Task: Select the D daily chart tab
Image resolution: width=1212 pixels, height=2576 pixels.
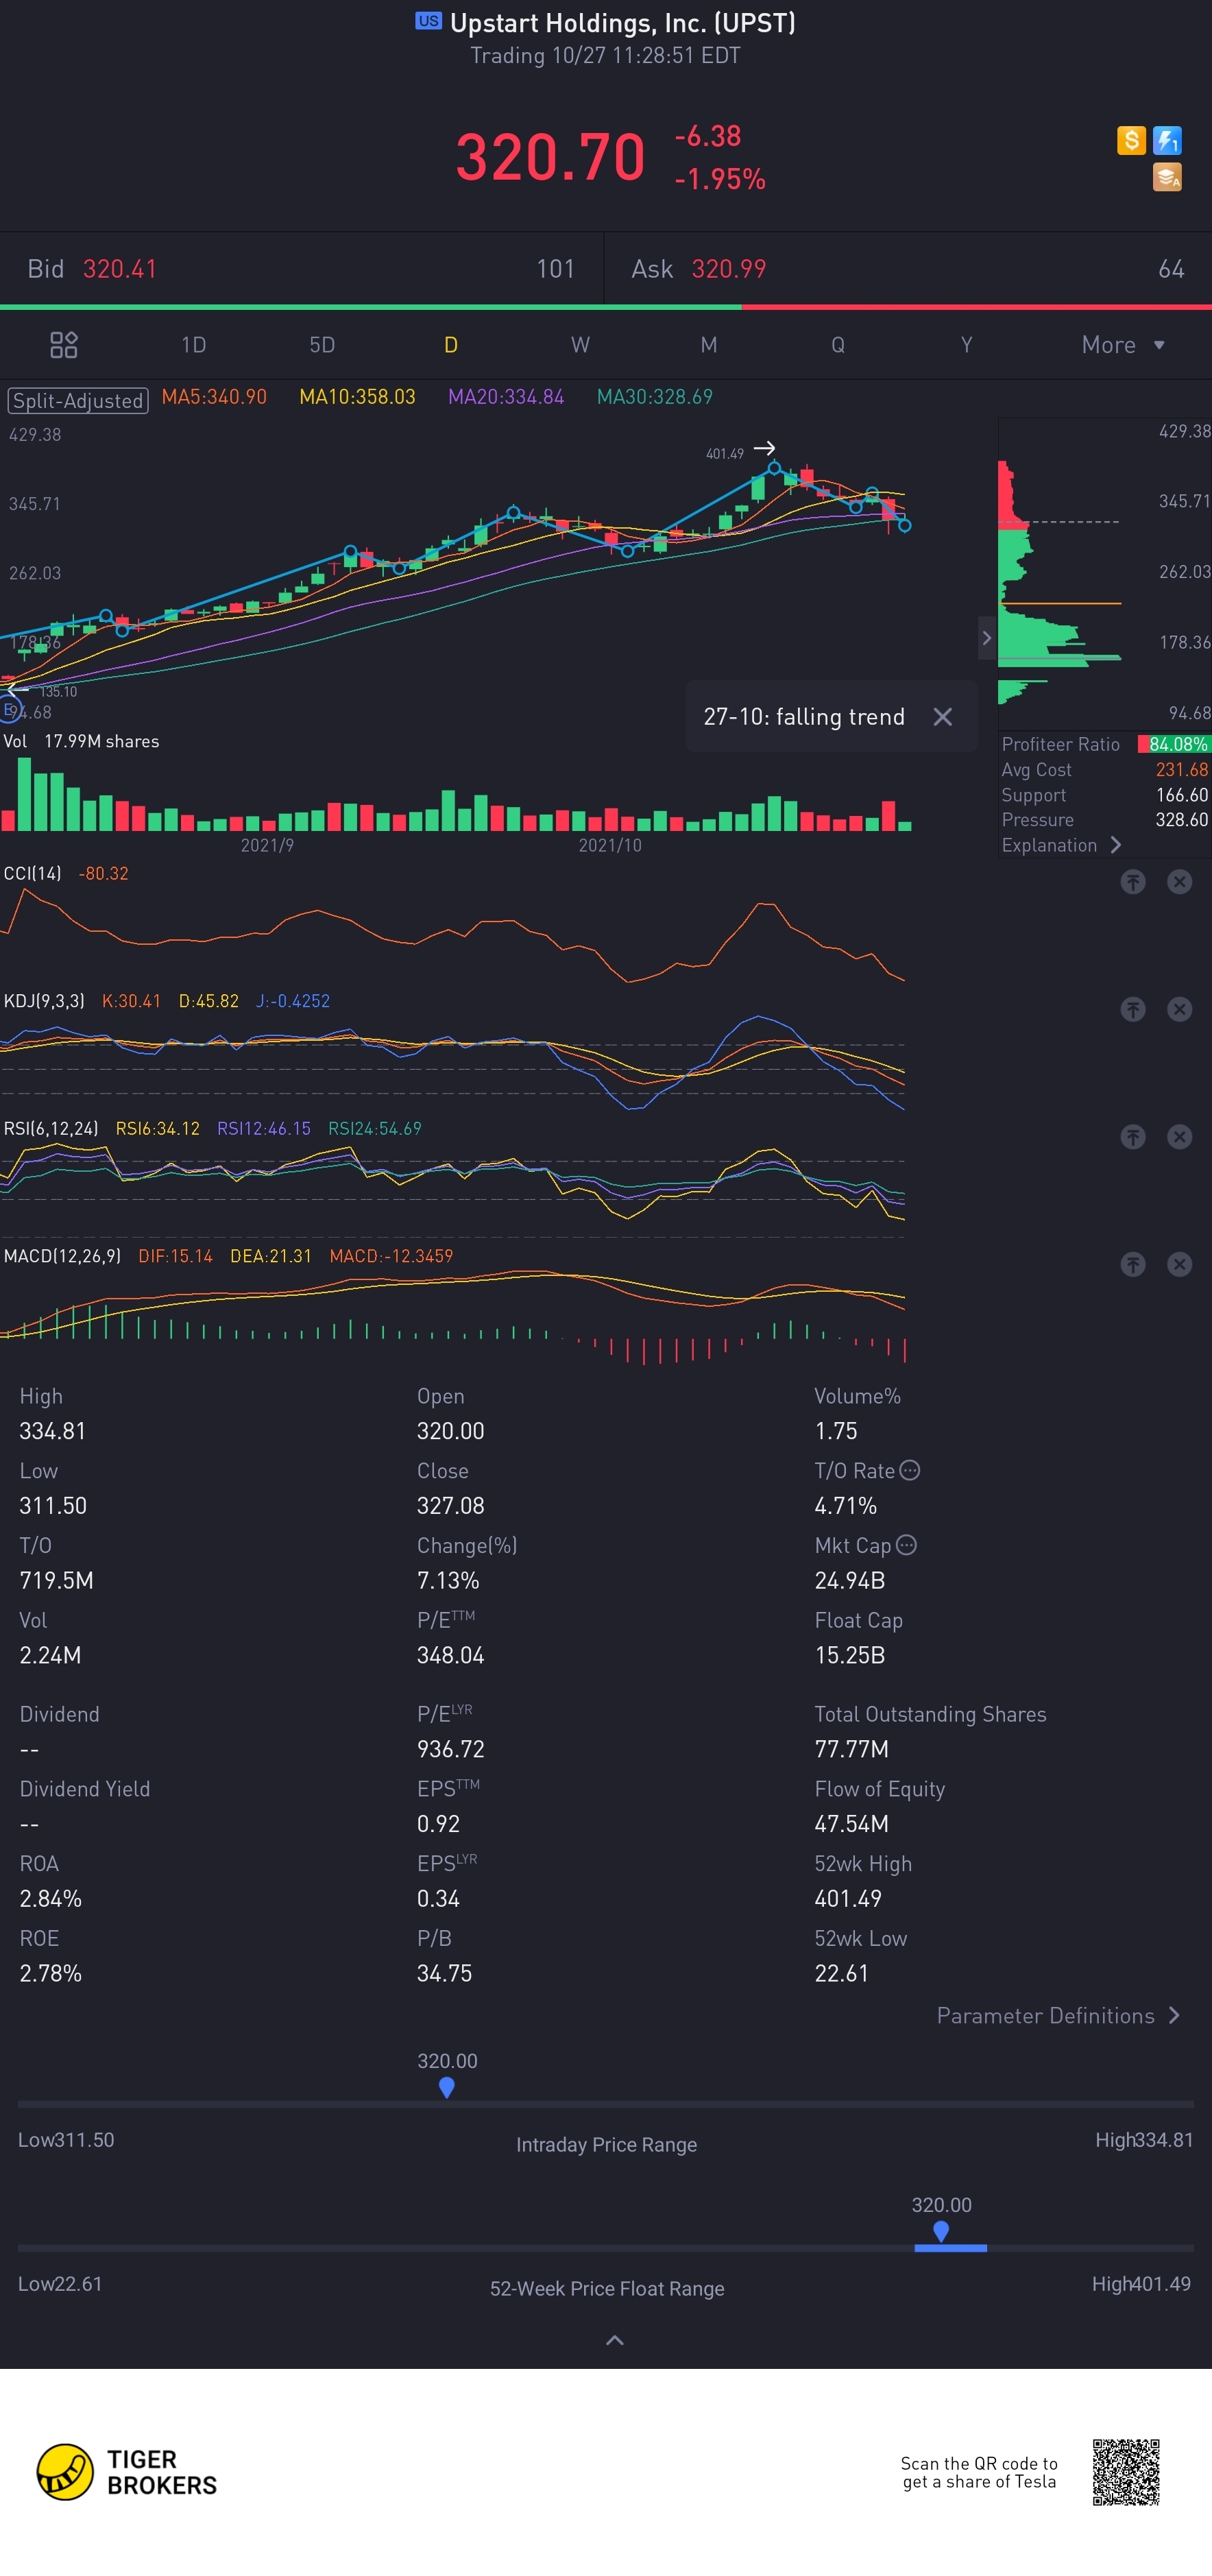Action: pos(451,345)
